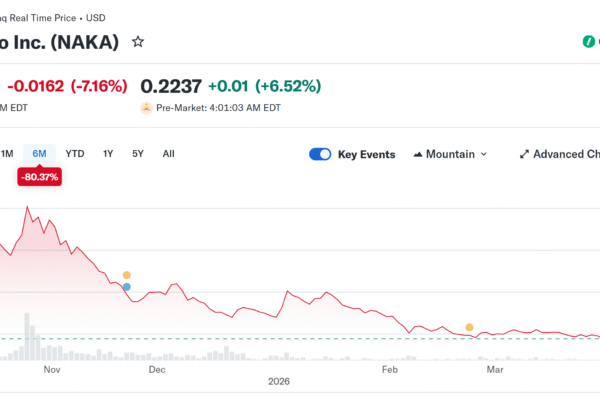The image size is (600, 400).
Task: Click the Pre-Market 4:01:03 AM EDT timestamp
Action: (x=218, y=108)
